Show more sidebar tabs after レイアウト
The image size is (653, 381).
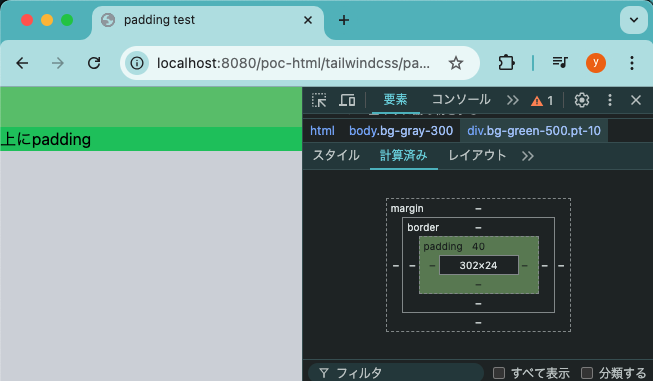[x=528, y=156]
